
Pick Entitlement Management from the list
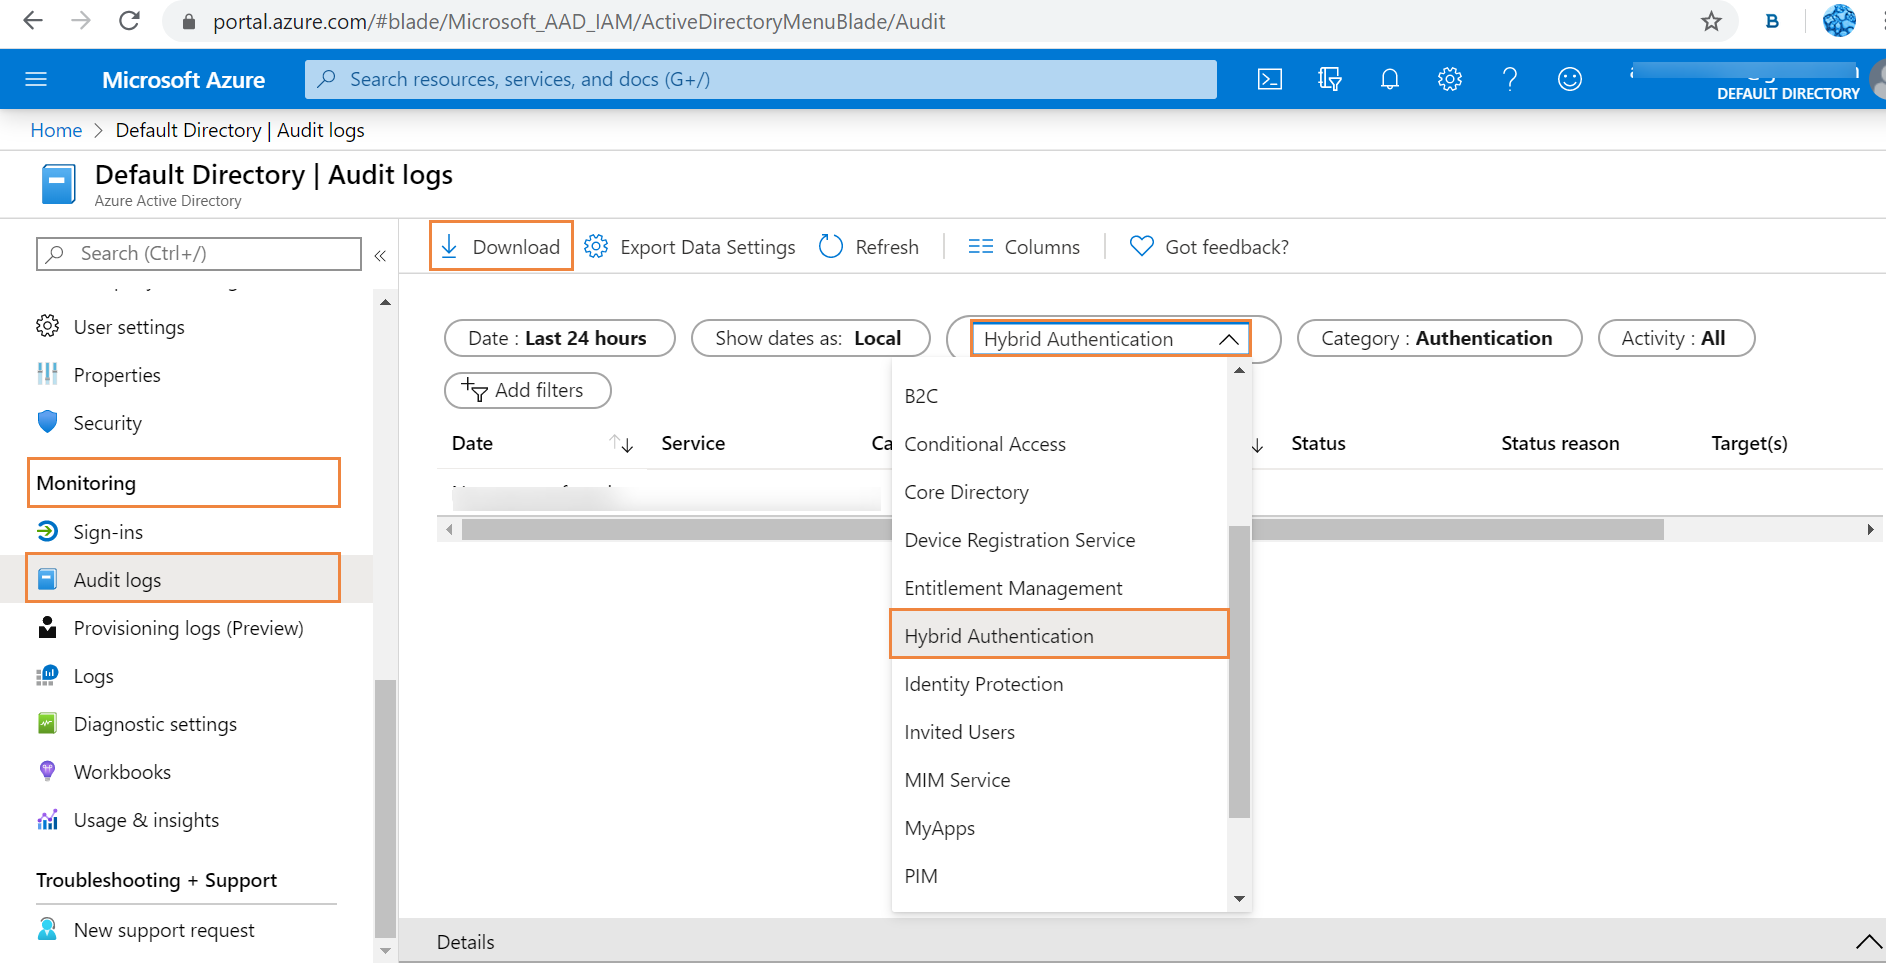[x=1060, y=588]
